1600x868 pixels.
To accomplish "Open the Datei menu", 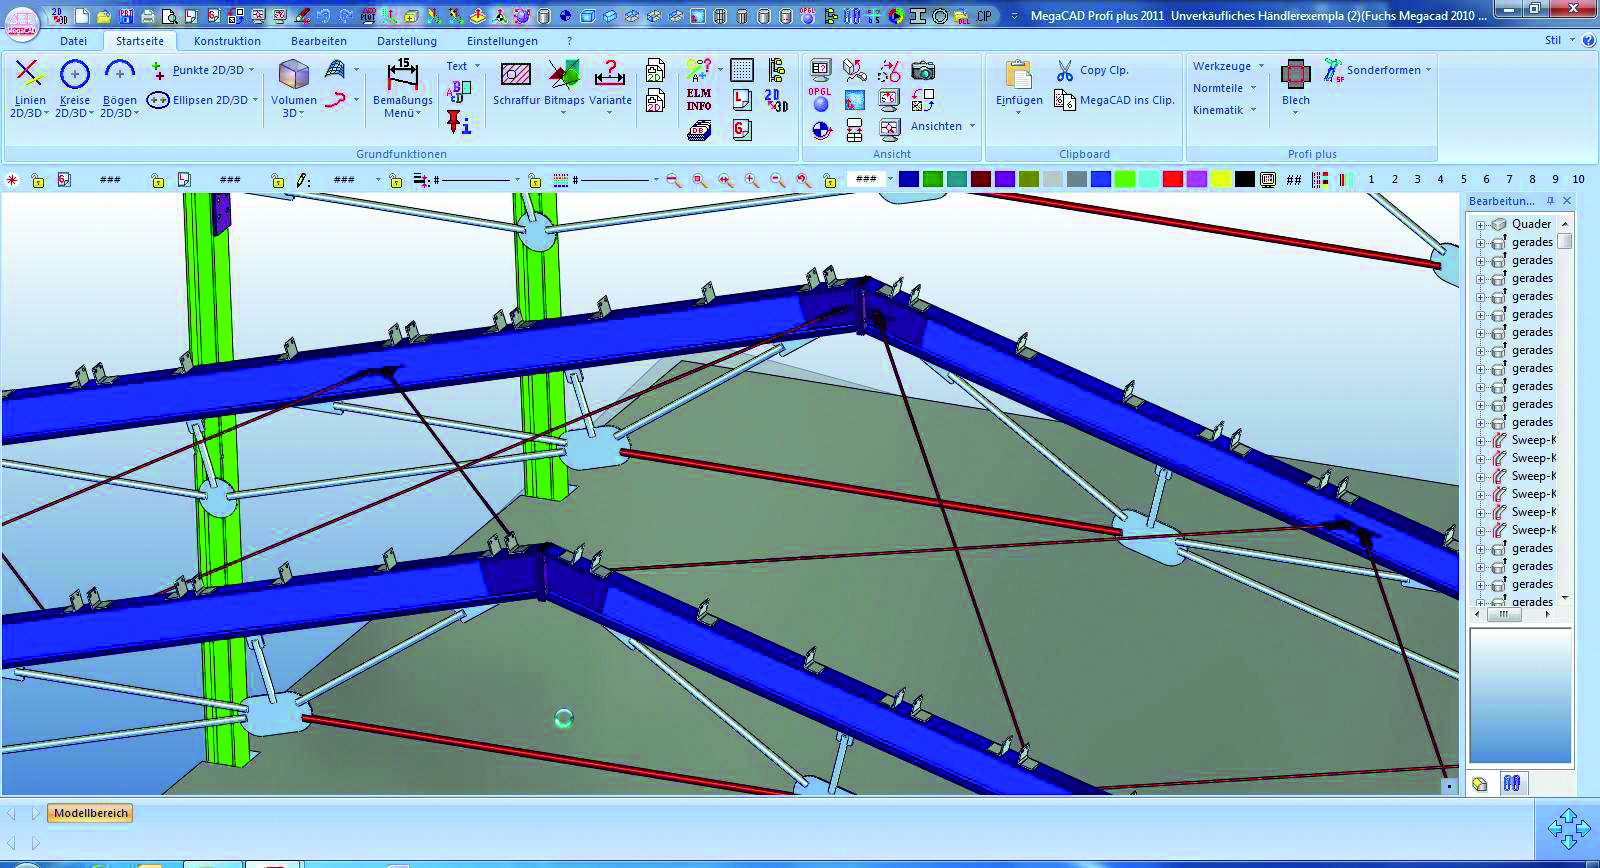I will tap(73, 41).
